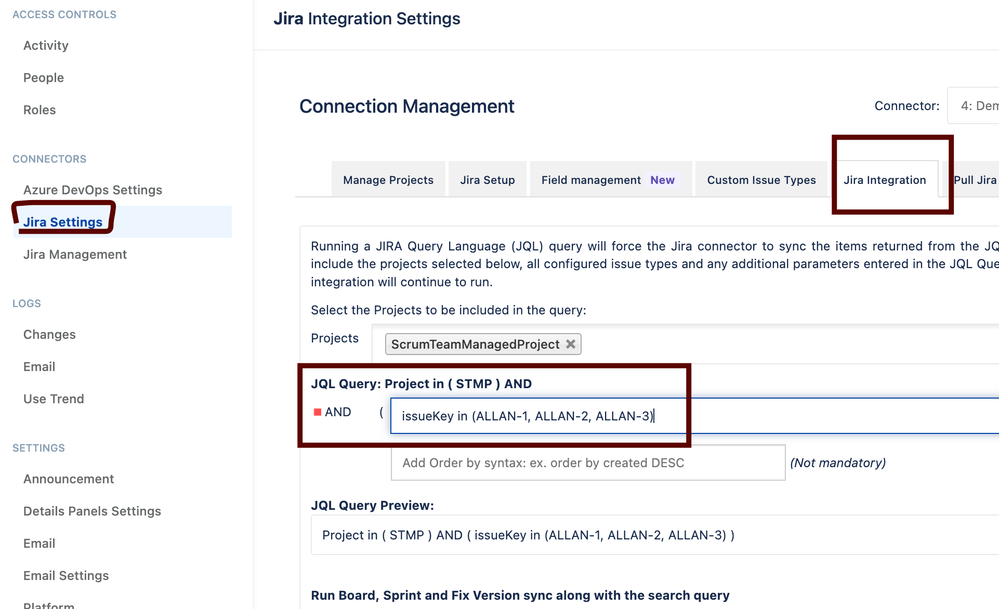Open Jira Management in the sidebar
The width and height of the screenshot is (999, 609).
(x=75, y=254)
